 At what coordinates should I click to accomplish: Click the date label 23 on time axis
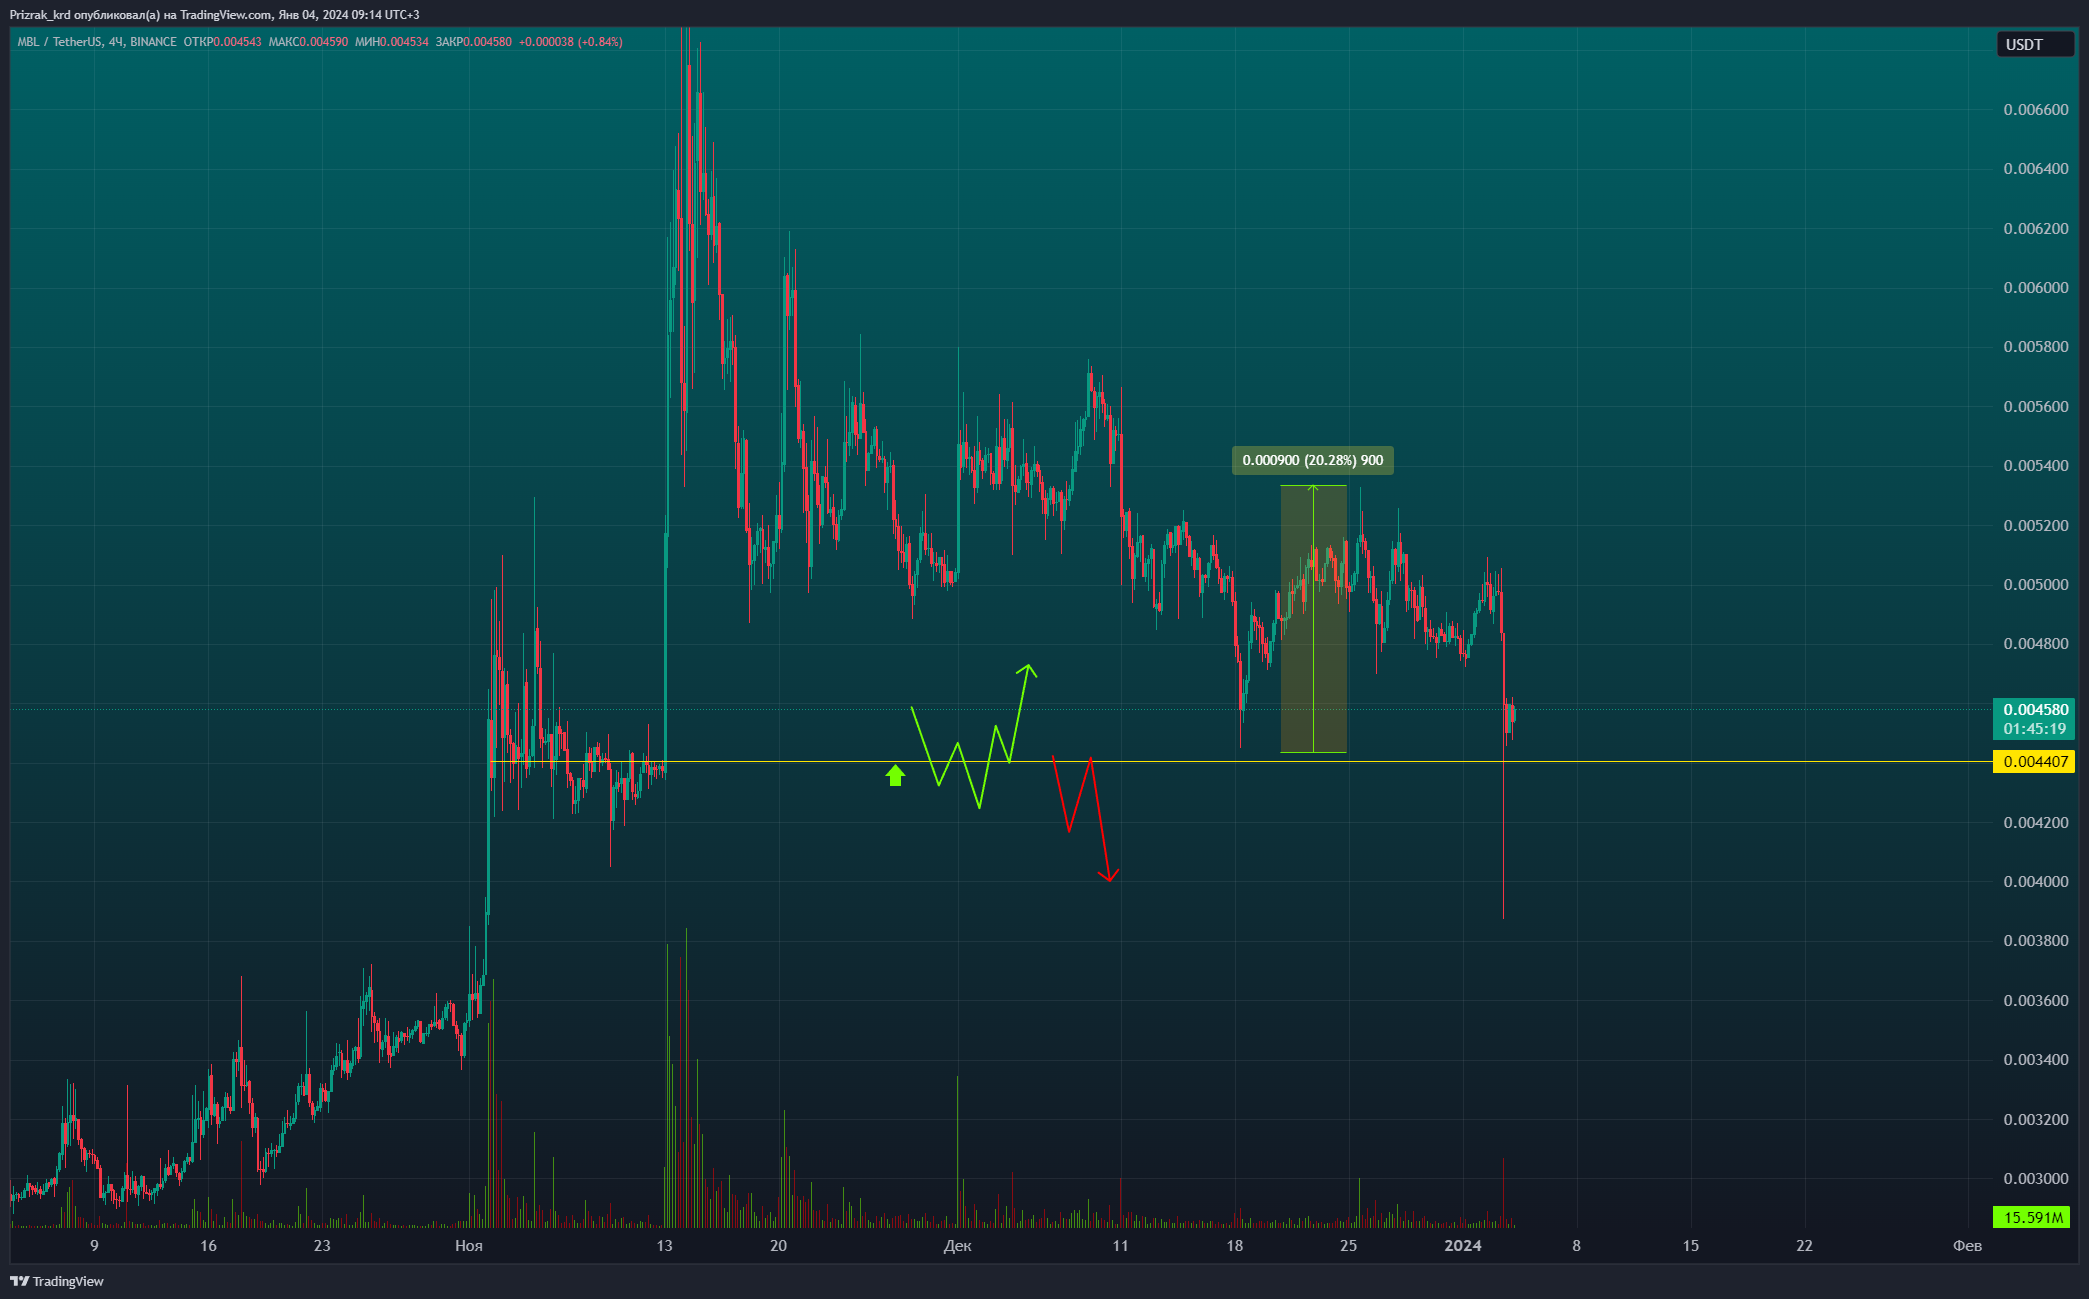tap(322, 1246)
